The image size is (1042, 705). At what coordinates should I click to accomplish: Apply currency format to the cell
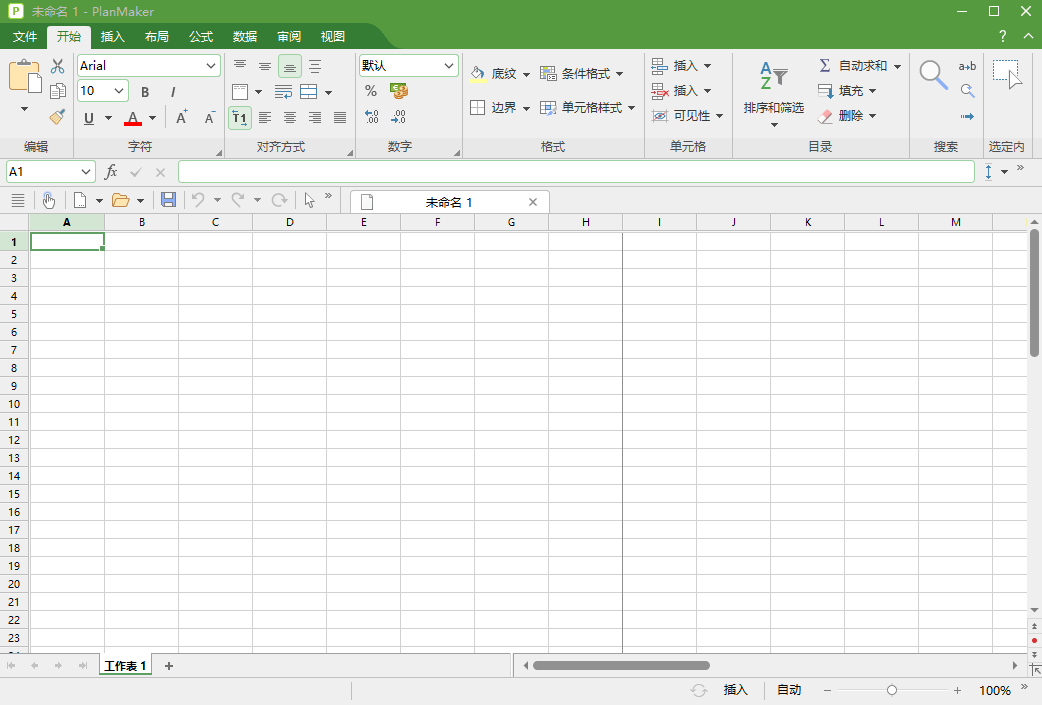[398, 90]
